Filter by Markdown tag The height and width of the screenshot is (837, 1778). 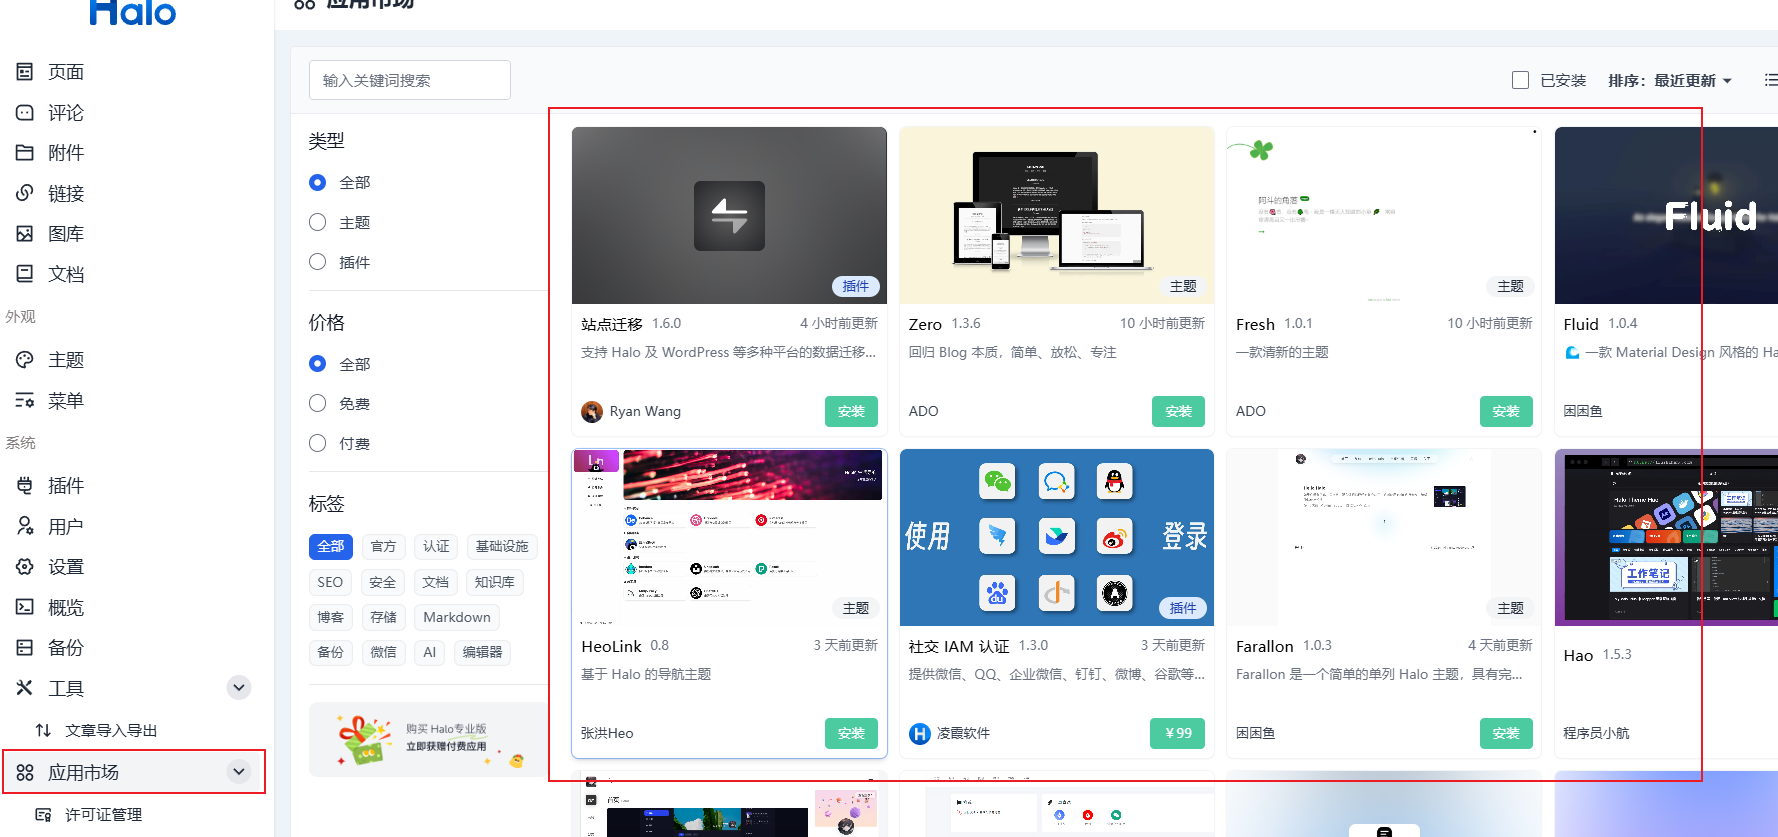[457, 617]
